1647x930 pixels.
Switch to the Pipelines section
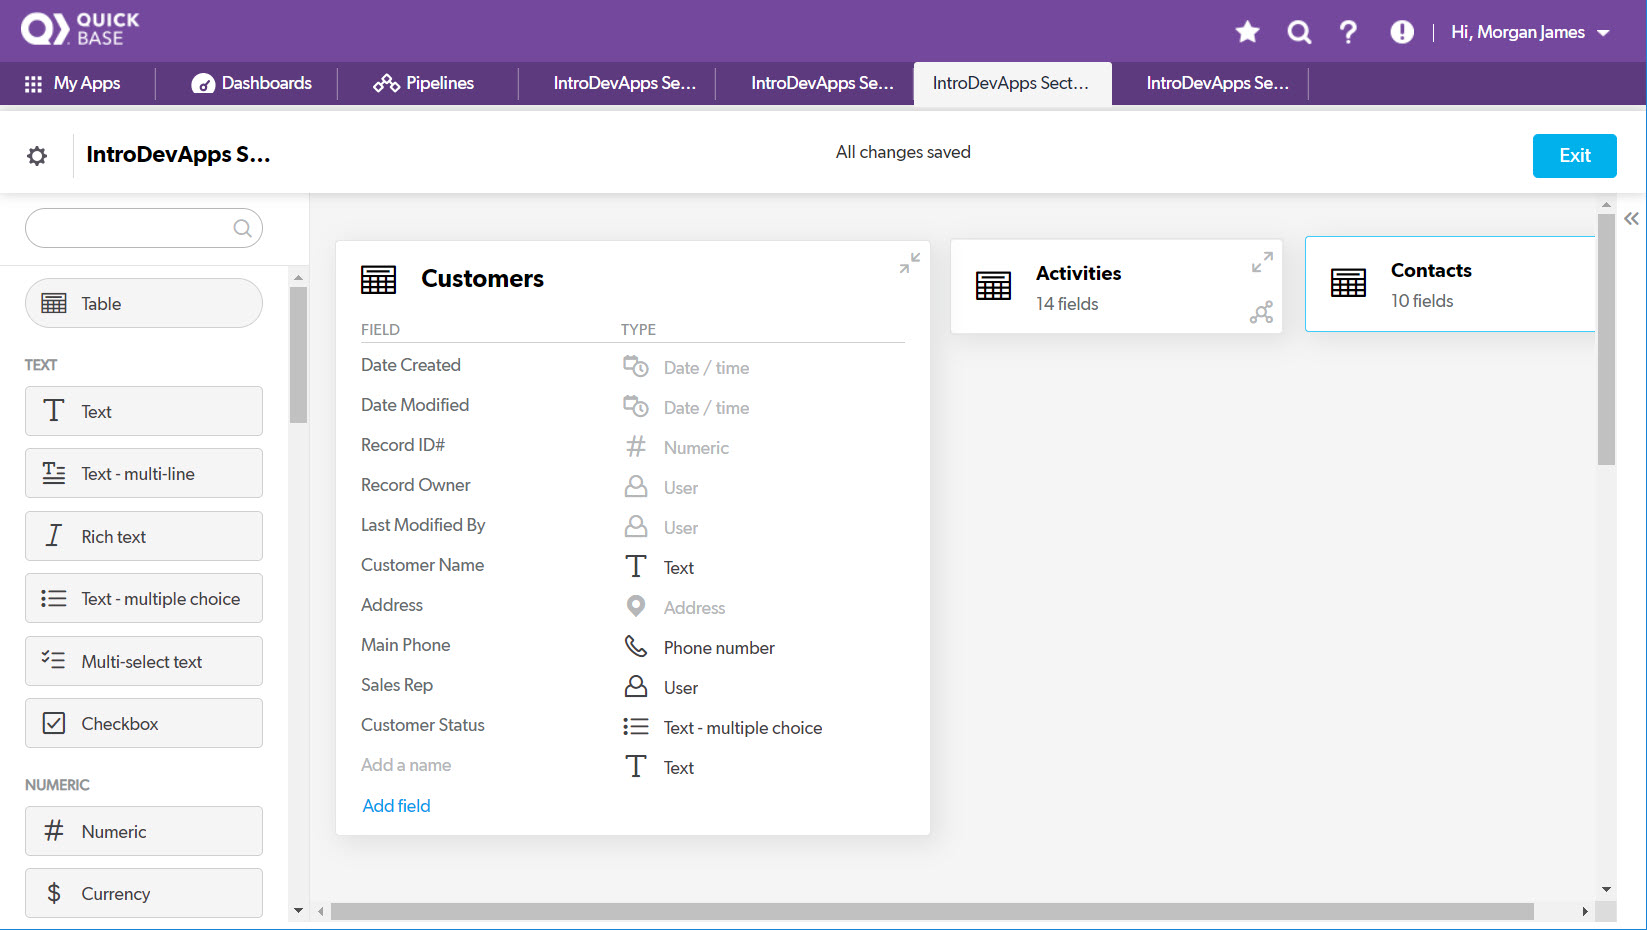(x=424, y=83)
